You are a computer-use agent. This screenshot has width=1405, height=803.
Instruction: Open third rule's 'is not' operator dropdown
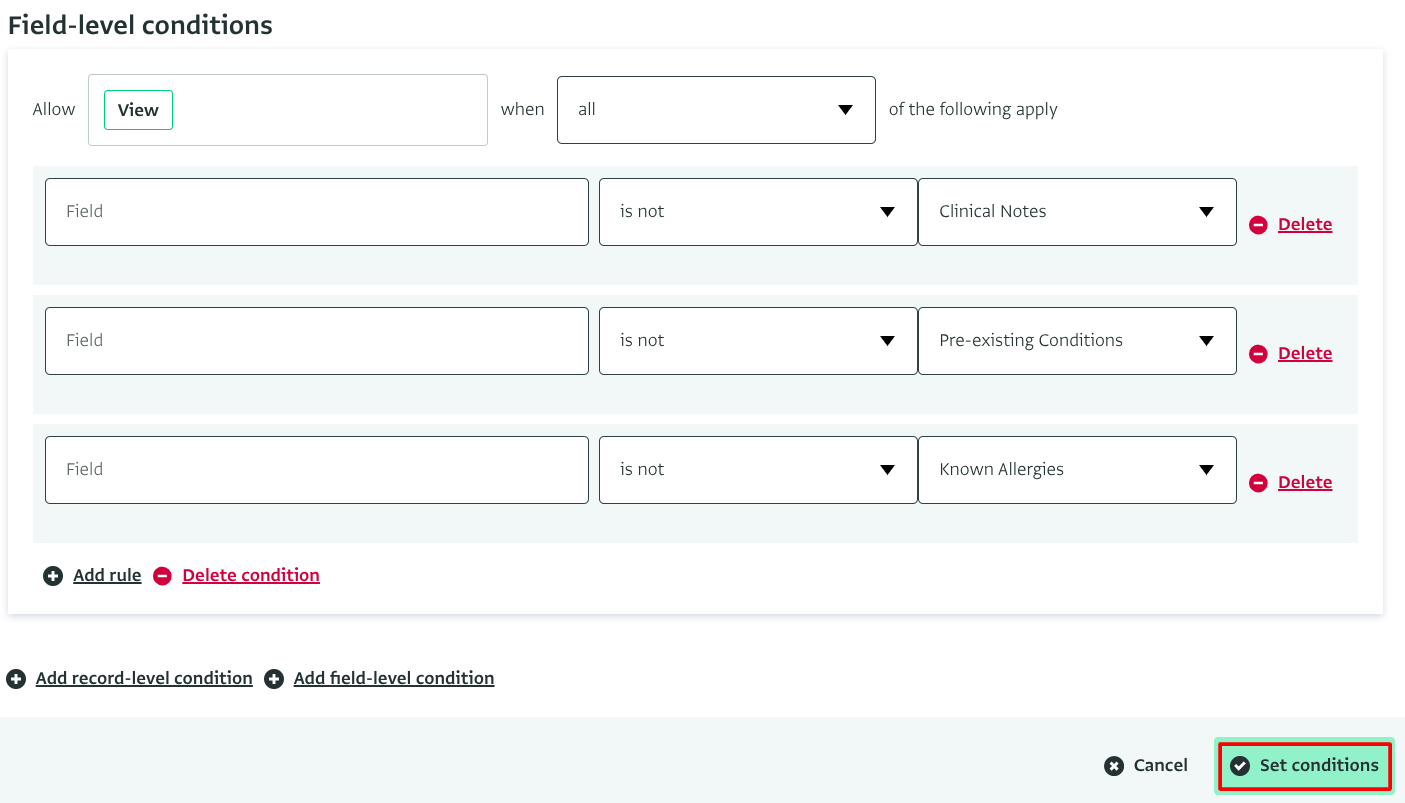click(x=757, y=470)
